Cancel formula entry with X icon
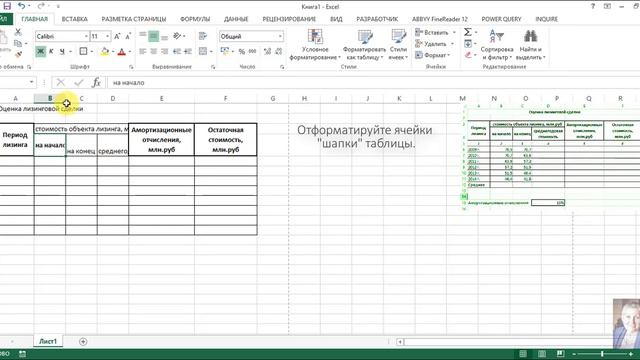This screenshot has width=640, height=360. [x=60, y=82]
